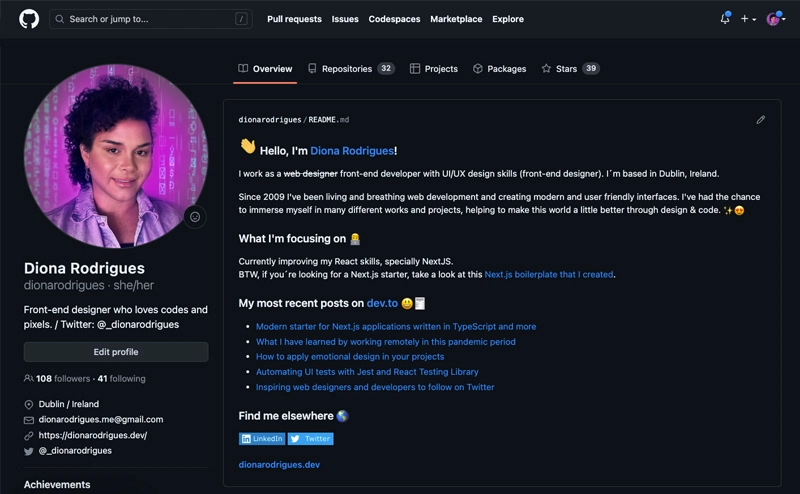Open the Next.js boilerplate that I created link
Screen dimensions: 800x494
click(x=548, y=275)
